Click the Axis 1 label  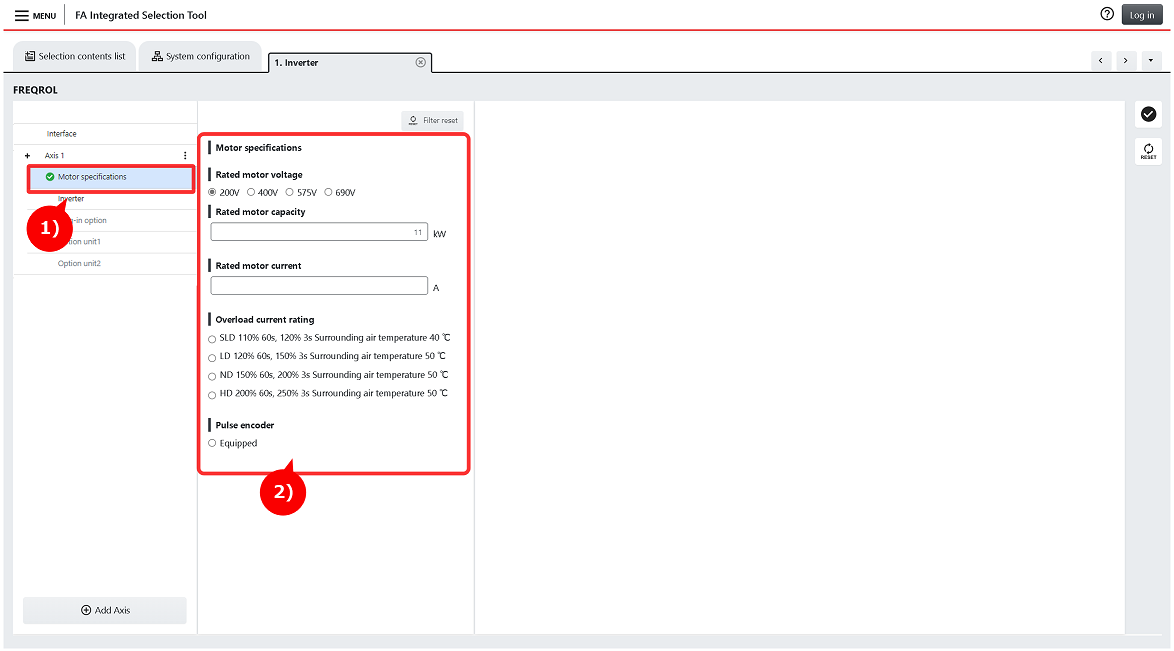54,156
